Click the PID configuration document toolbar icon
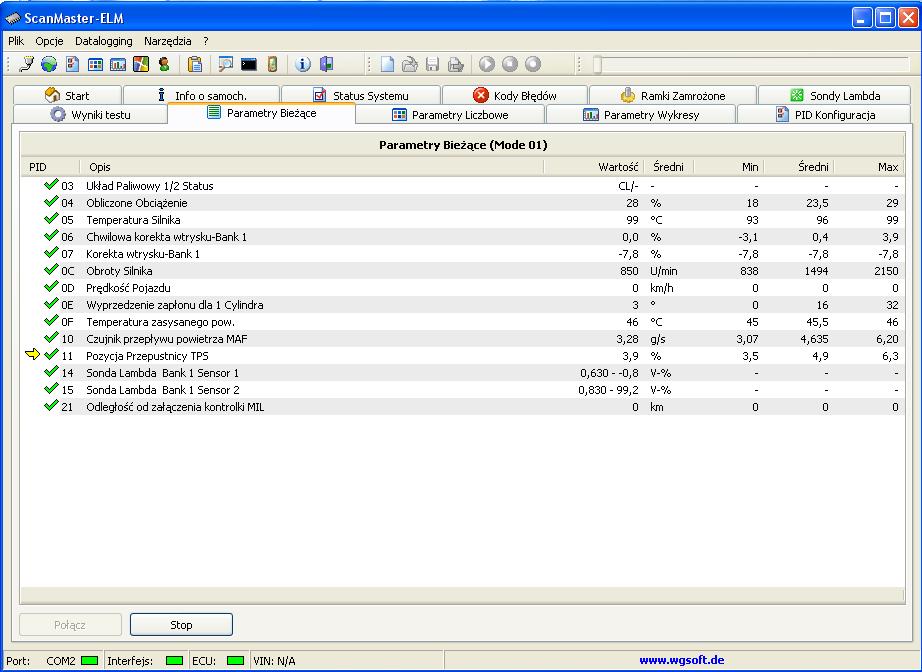Image resolution: width=922 pixels, height=672 pixels. pos(72,64)
